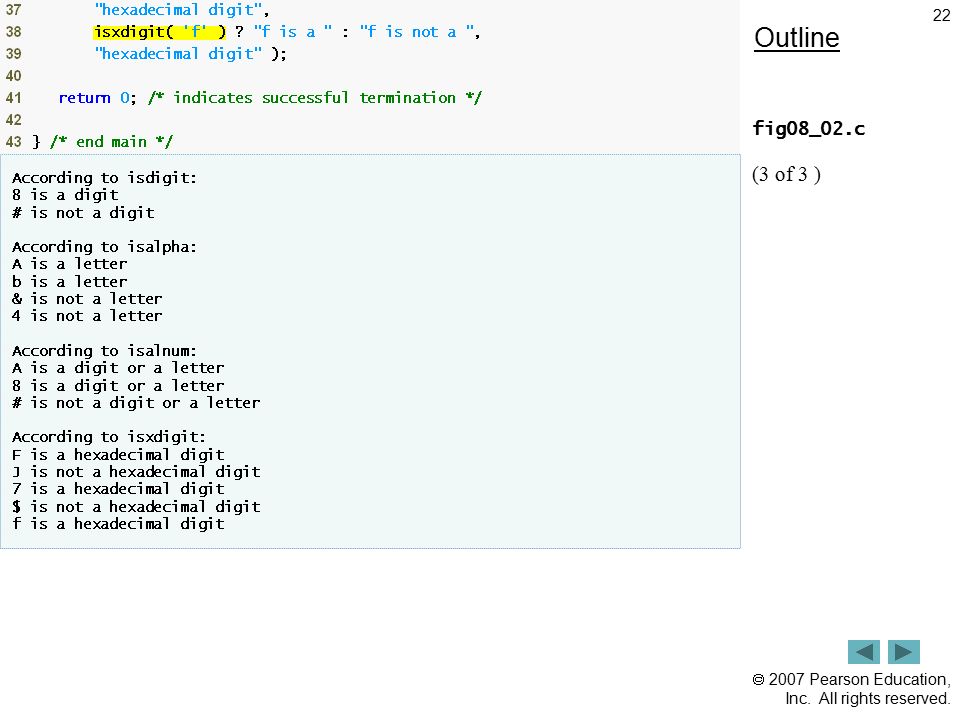The height and width of the screenshot is (720, 960).
Task: Click "J is not a hexadecimal digit" line
Action: tap(136, 472)
